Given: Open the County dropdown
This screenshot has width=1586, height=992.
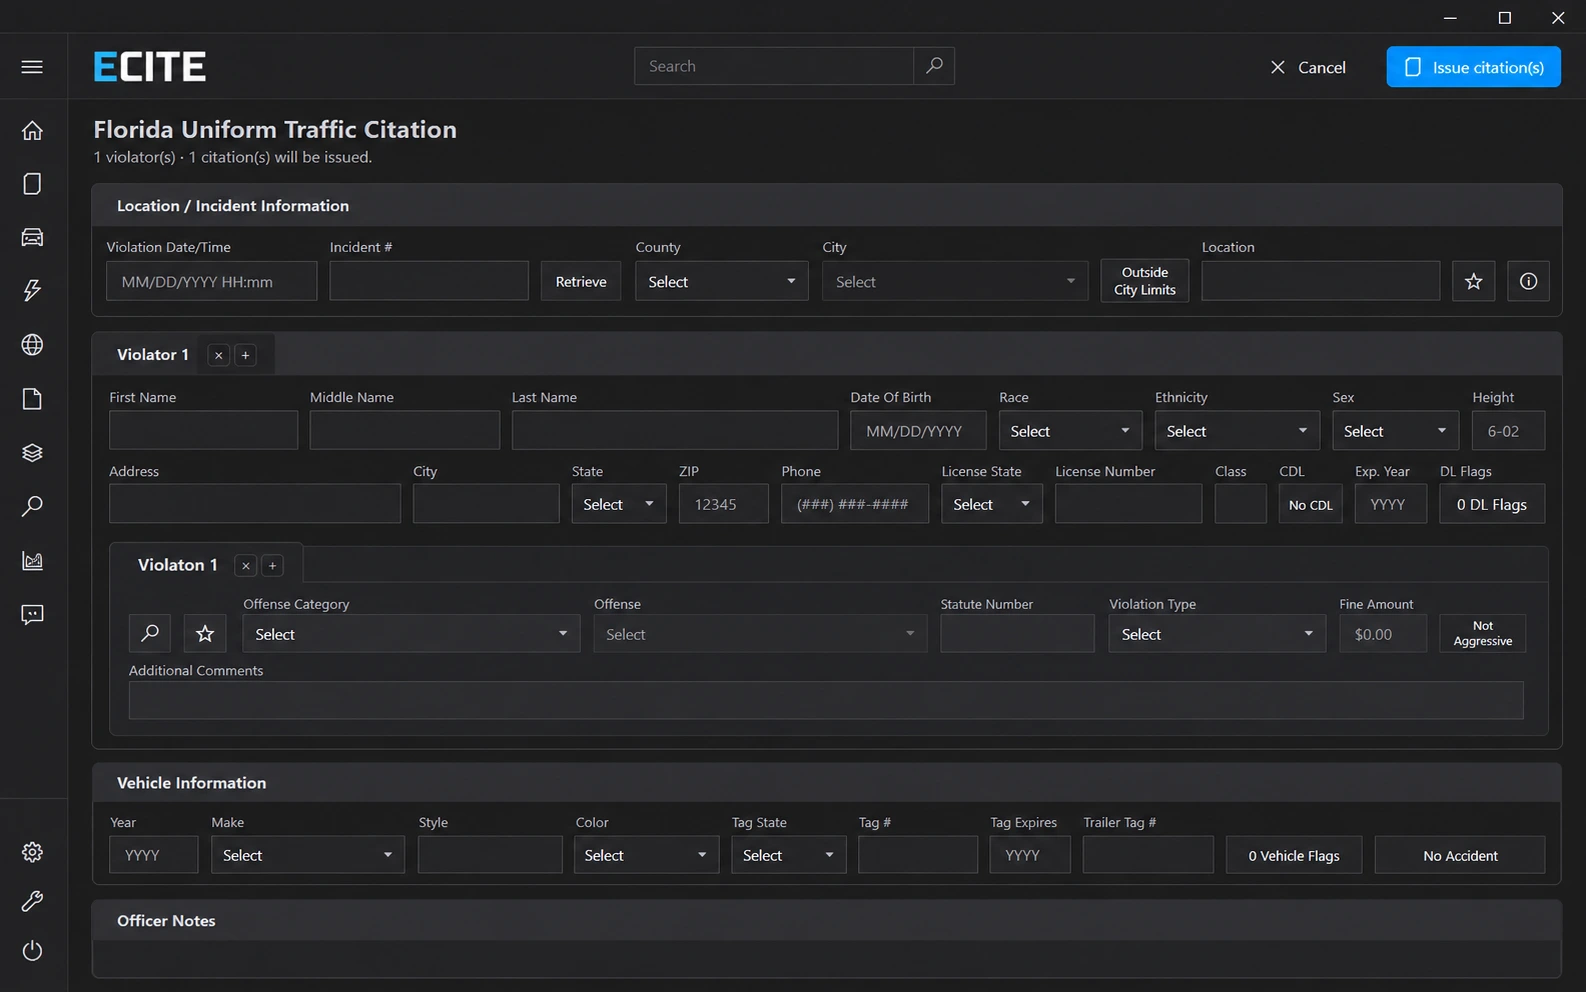Looking at the screenshot, I should (722, 282).
